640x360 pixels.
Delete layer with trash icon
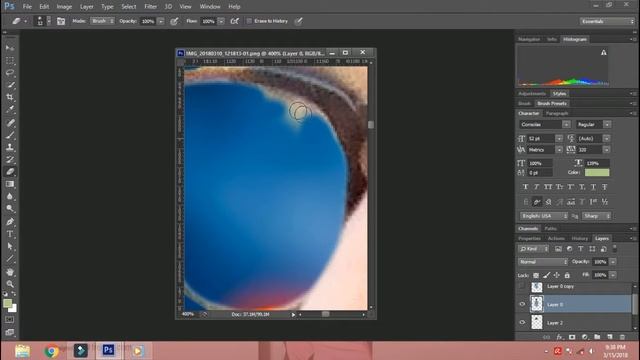(x=622, y=337)
